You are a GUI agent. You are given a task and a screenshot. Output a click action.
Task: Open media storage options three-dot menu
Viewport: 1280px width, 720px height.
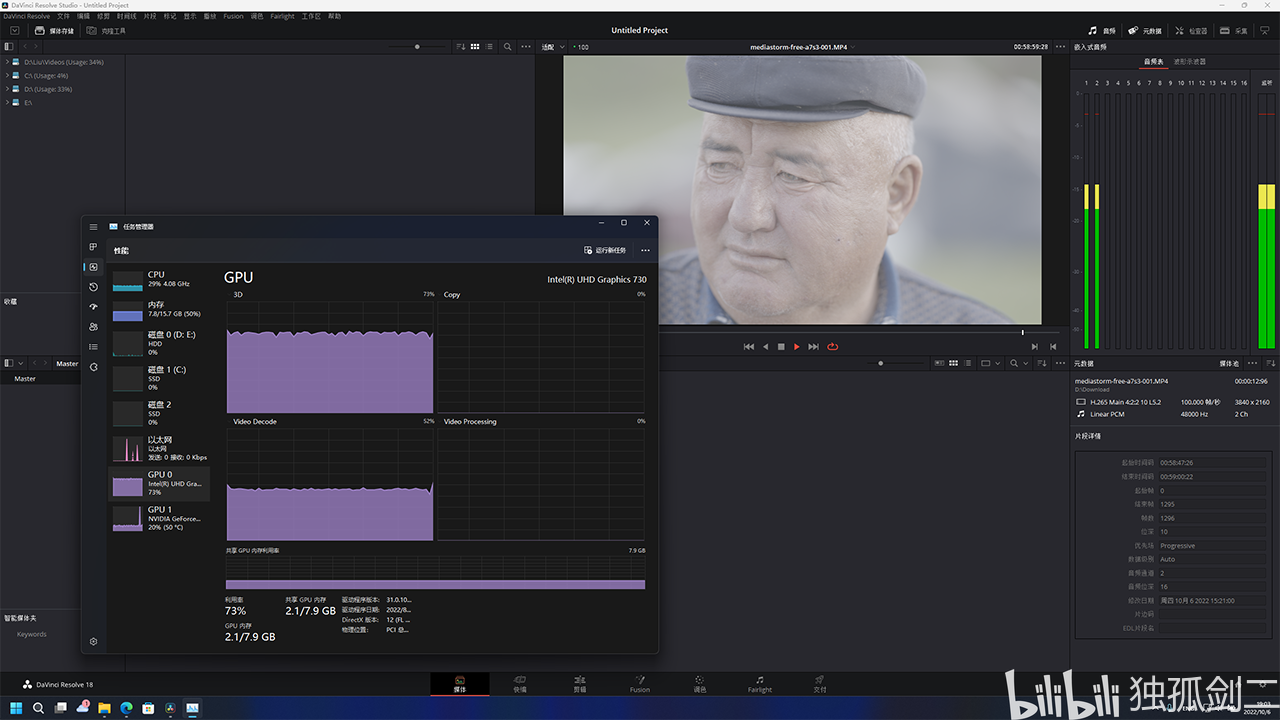tap(527, 47)
